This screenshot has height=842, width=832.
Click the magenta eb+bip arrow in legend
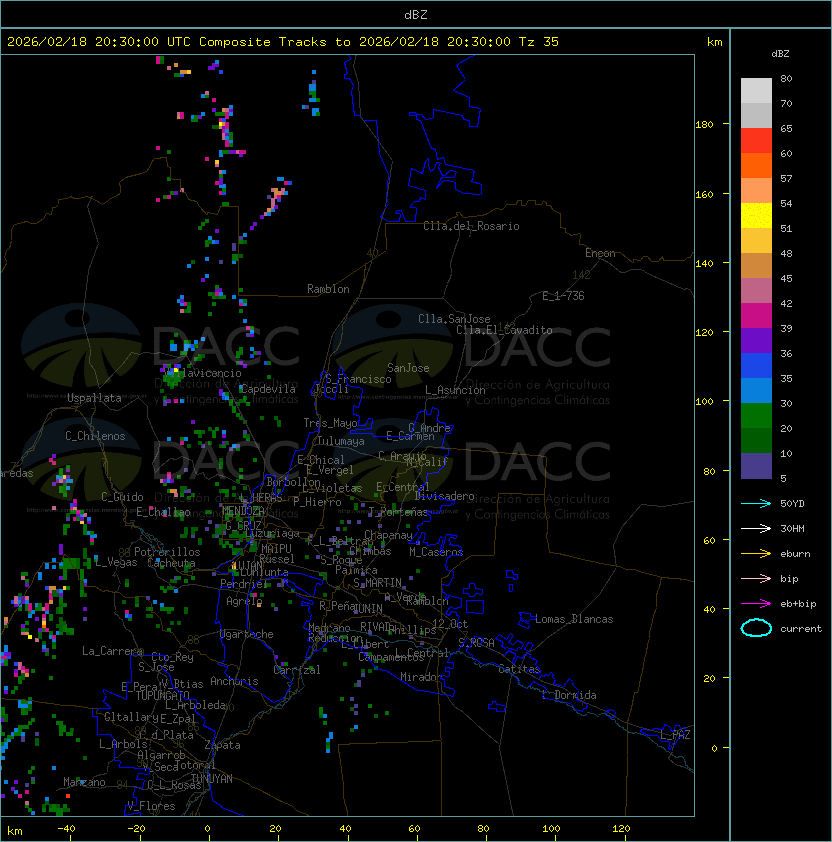[756, 604]
